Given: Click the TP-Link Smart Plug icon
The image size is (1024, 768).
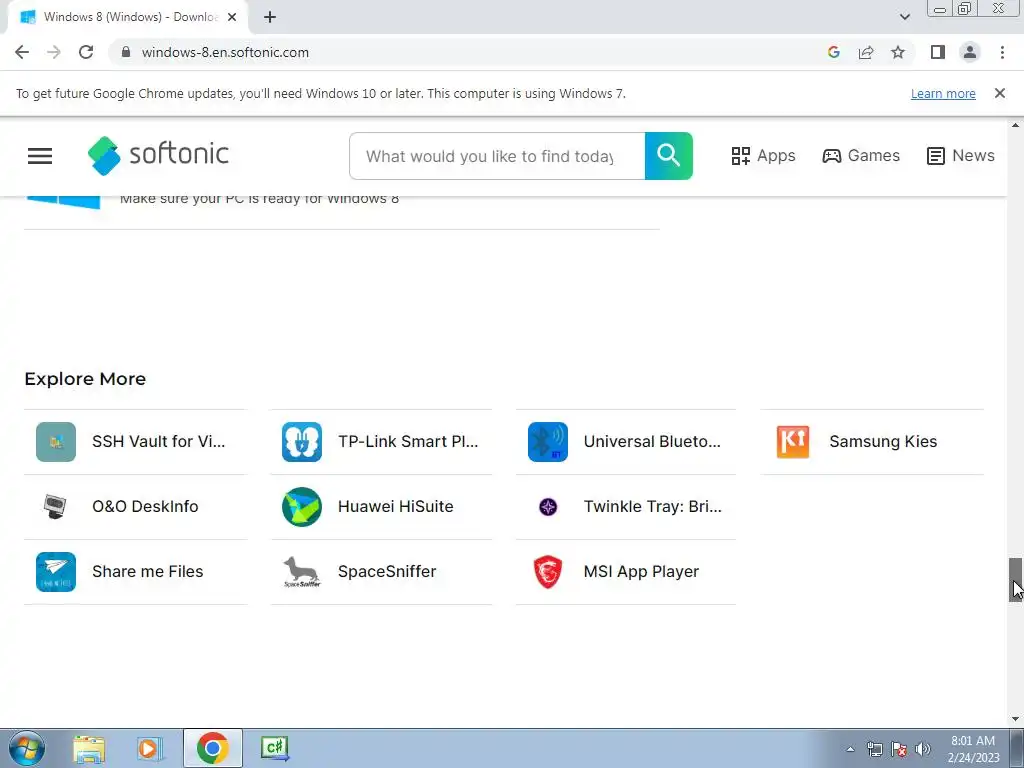Looking at the screenshot, I should pos(302,442).
